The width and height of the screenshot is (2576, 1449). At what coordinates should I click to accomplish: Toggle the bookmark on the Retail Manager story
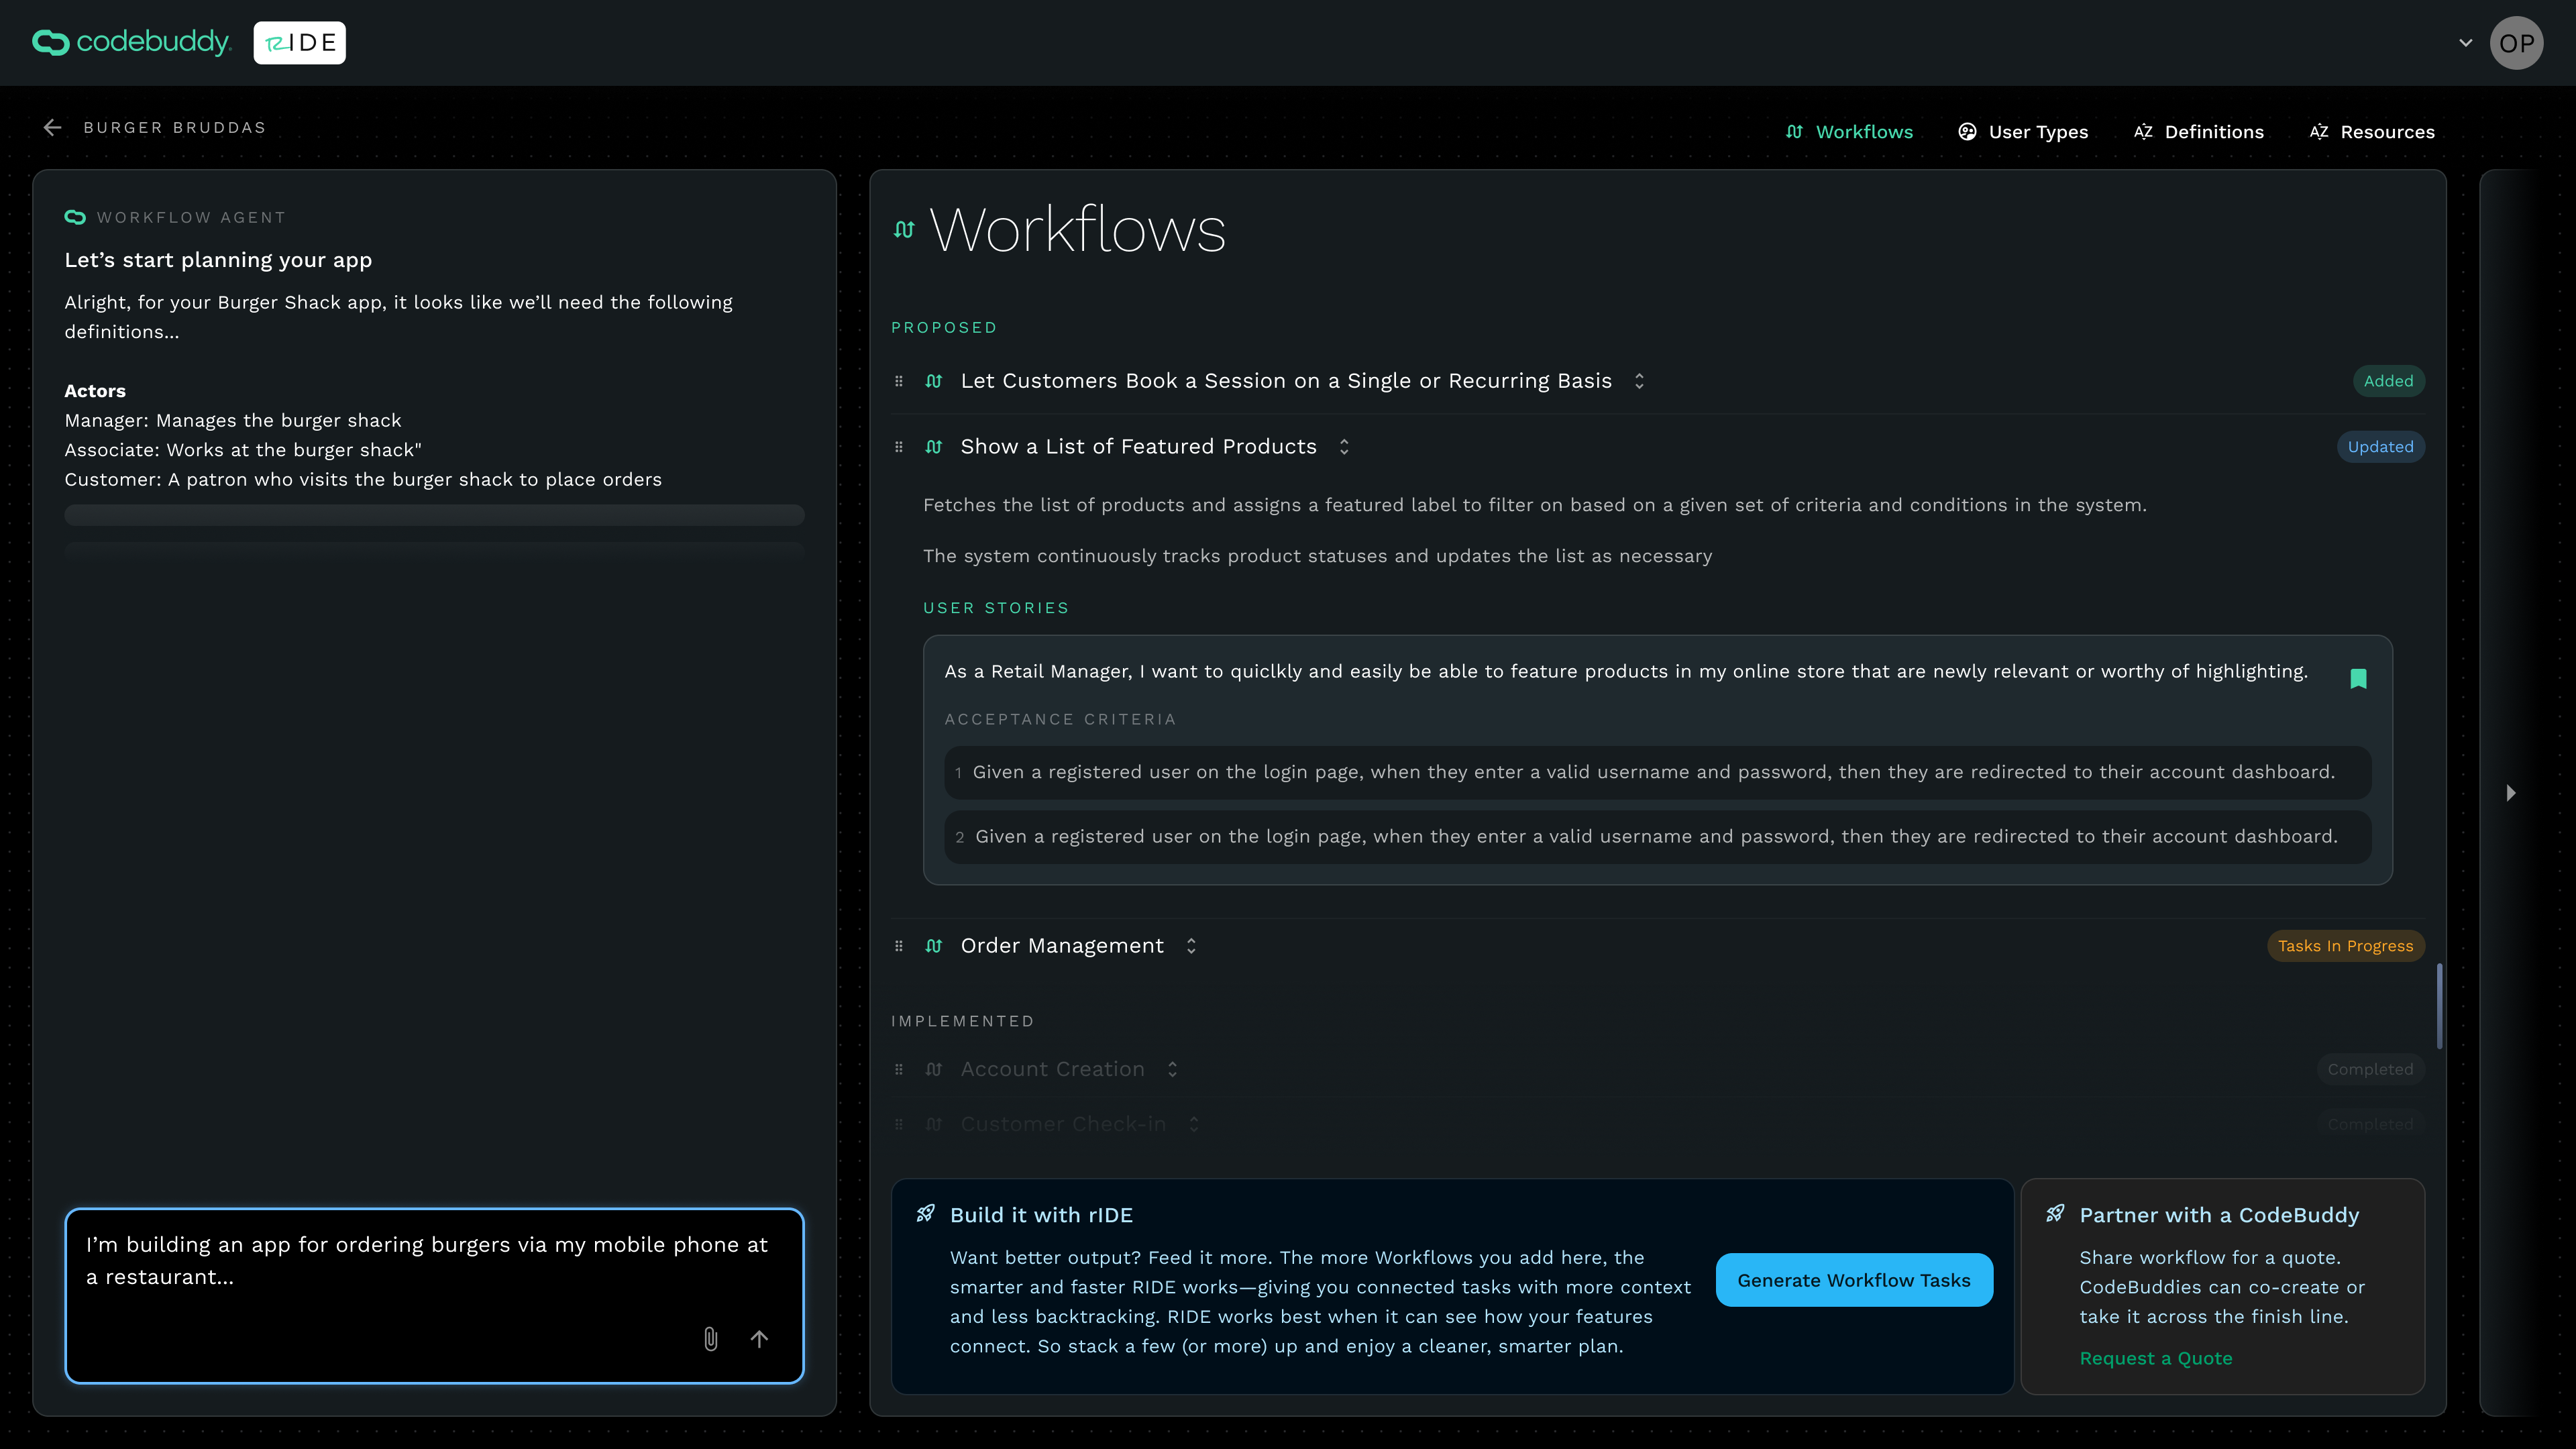click(x=2358, y=679)
